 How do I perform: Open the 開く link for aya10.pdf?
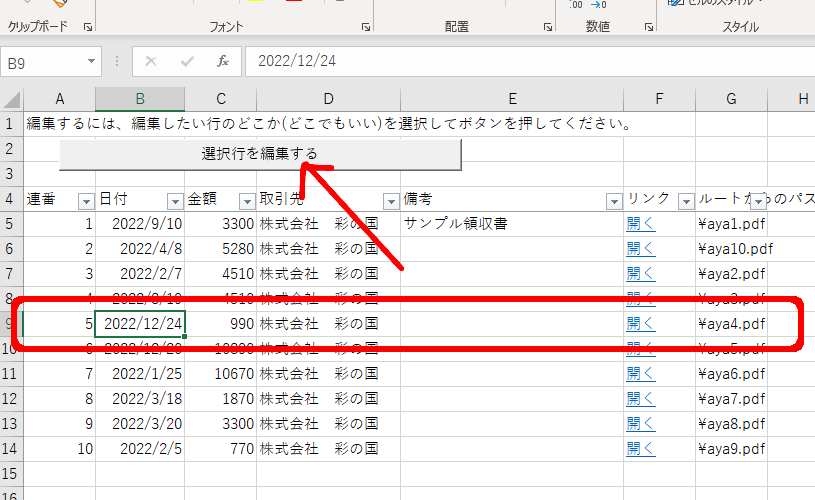tap(640, 249)
